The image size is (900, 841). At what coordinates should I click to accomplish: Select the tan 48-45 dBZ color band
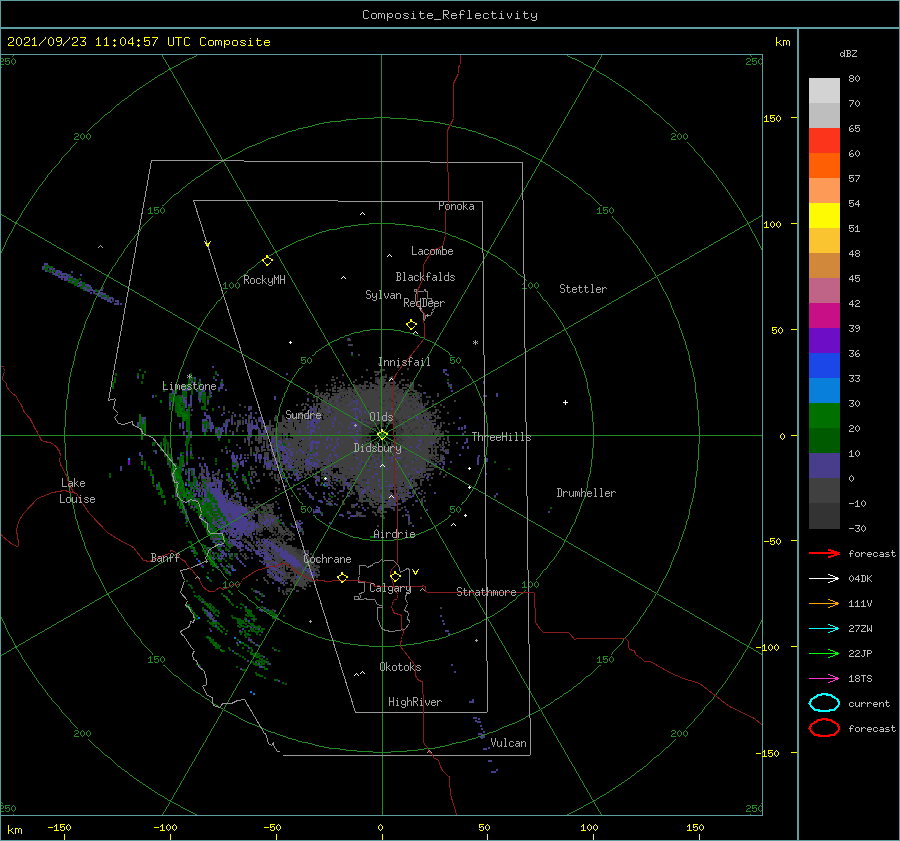click(x=824, y=266)
